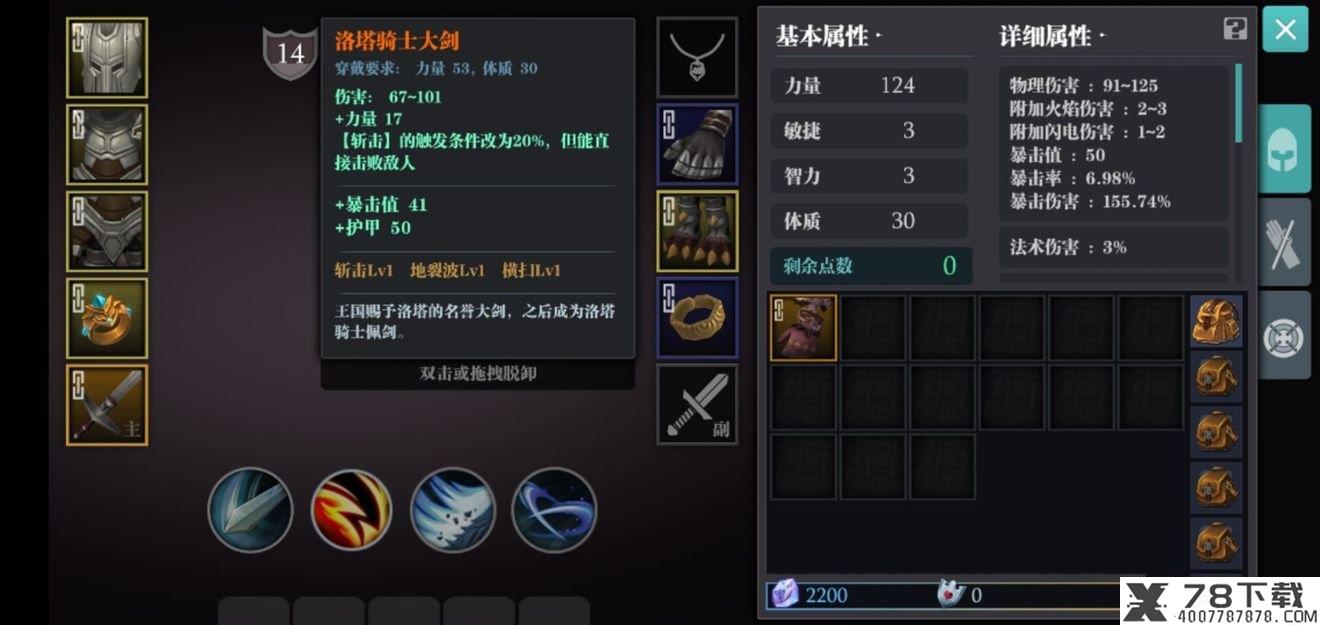The height and width of the screenshot is (625, 1320).
Task: Switch to the crossed weapons tab
Action: (x=1284, y=242)
